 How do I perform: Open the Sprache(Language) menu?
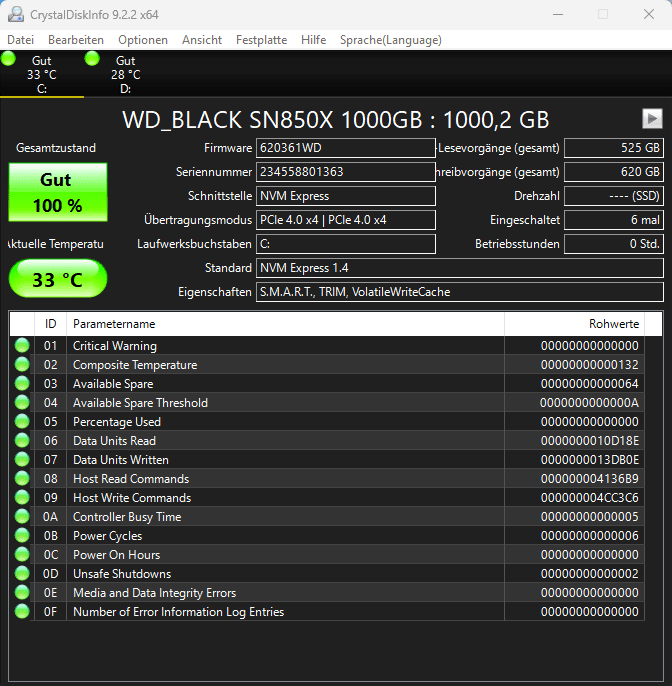click(x=391, y=40)
